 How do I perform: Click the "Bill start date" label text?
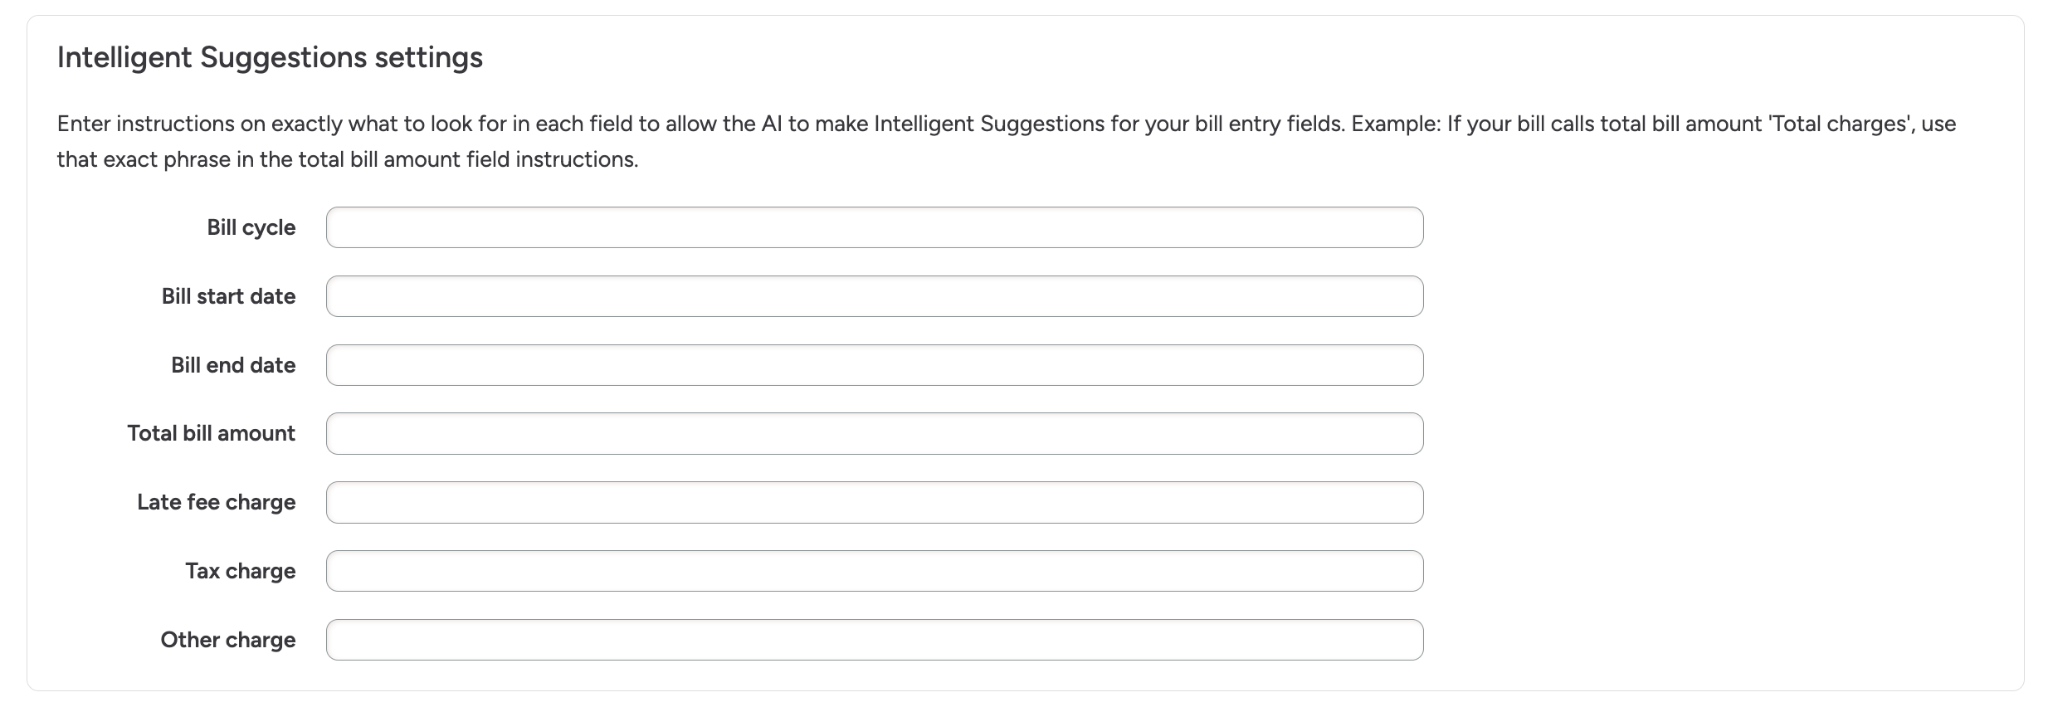coord(228,297)
